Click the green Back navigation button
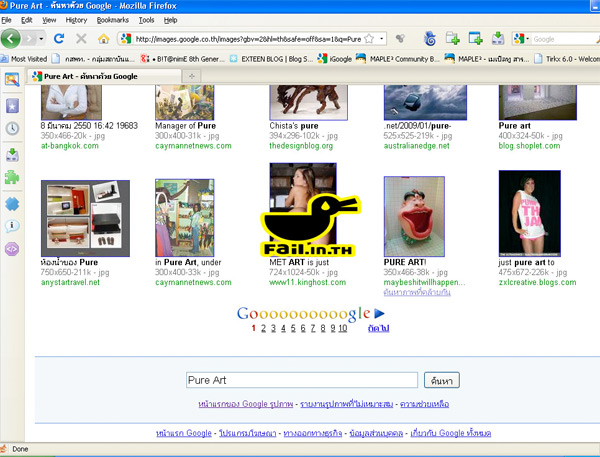Screen dimensions: 600x457 [10, 38]
